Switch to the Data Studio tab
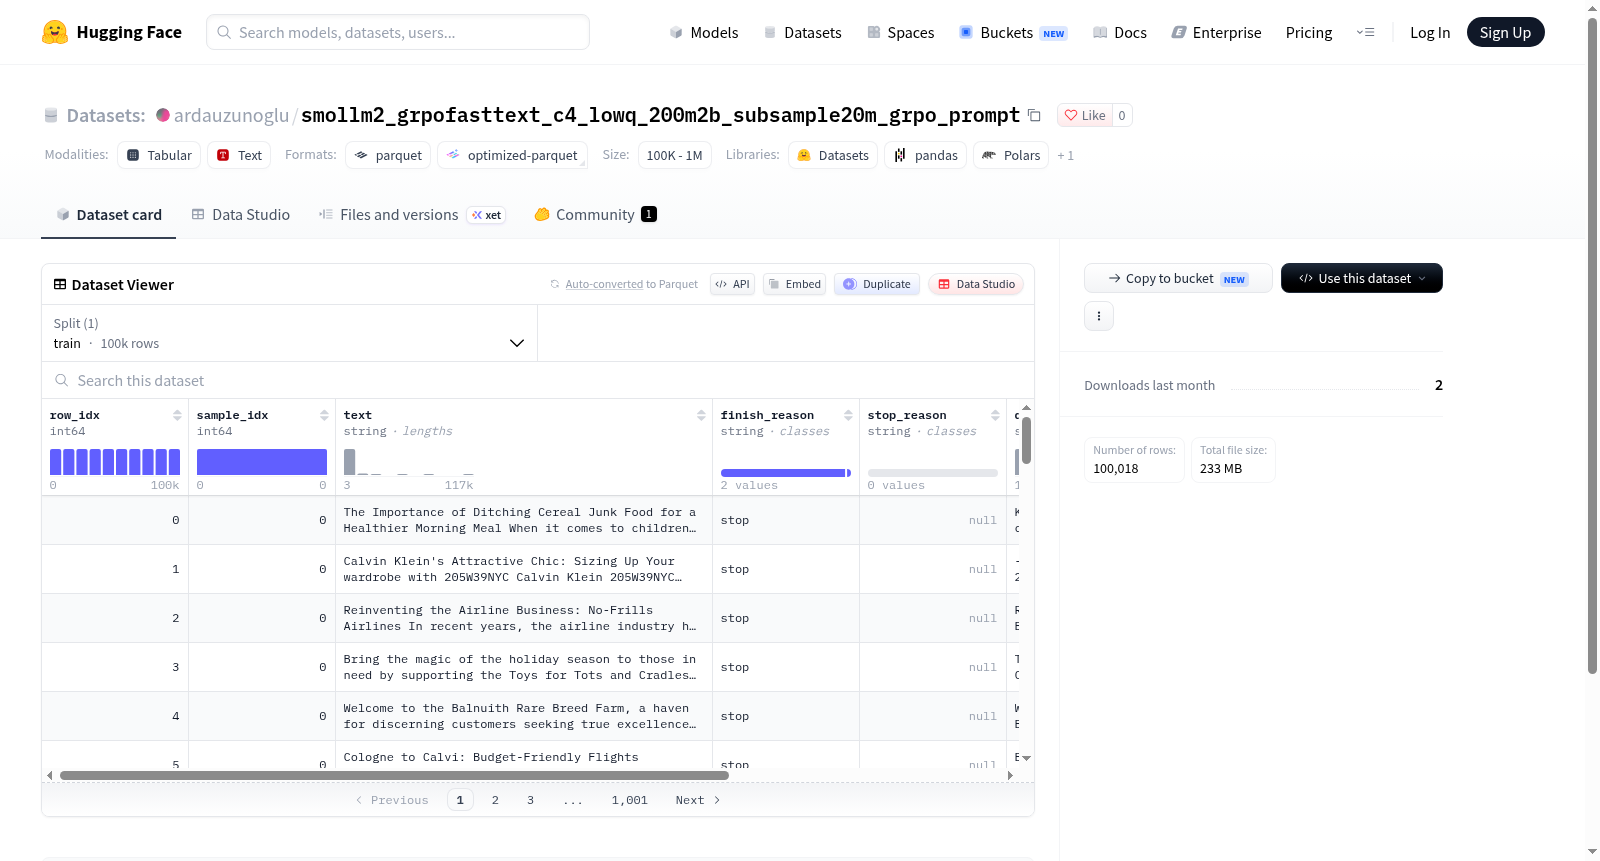 [x=241, y=214]
